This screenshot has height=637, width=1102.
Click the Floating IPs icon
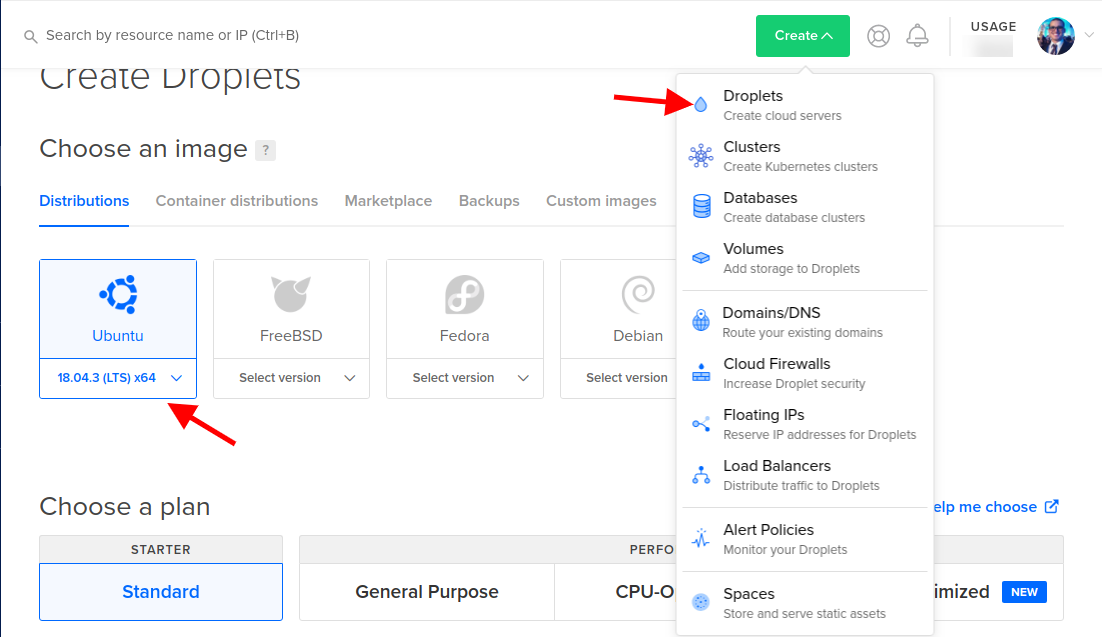[x=701, y=424]
